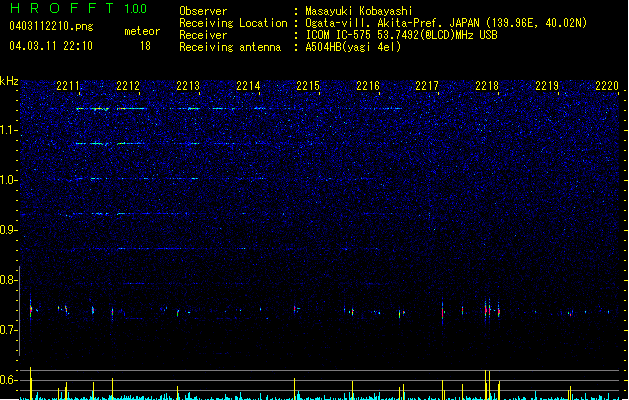Click the HROFFT 1.0.0 title text

78,8
